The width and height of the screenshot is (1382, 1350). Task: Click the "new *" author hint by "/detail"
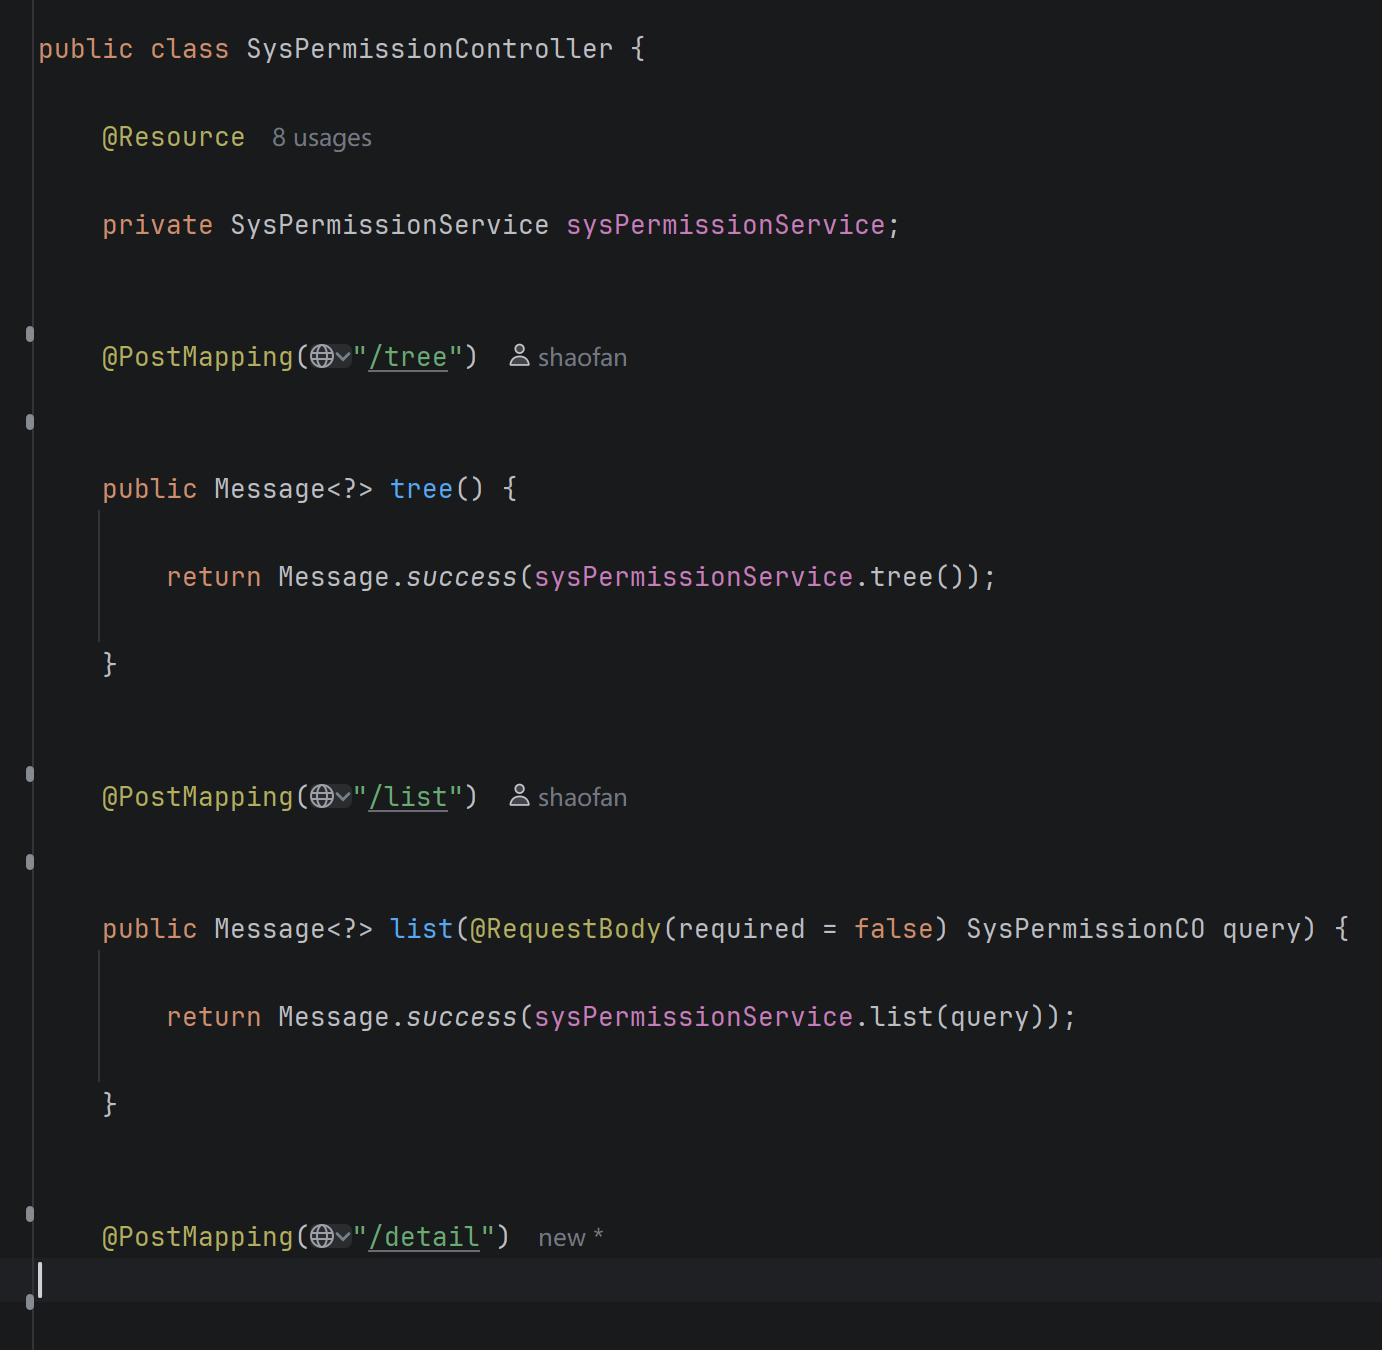pyautogui.click(x=571, y=1238)
